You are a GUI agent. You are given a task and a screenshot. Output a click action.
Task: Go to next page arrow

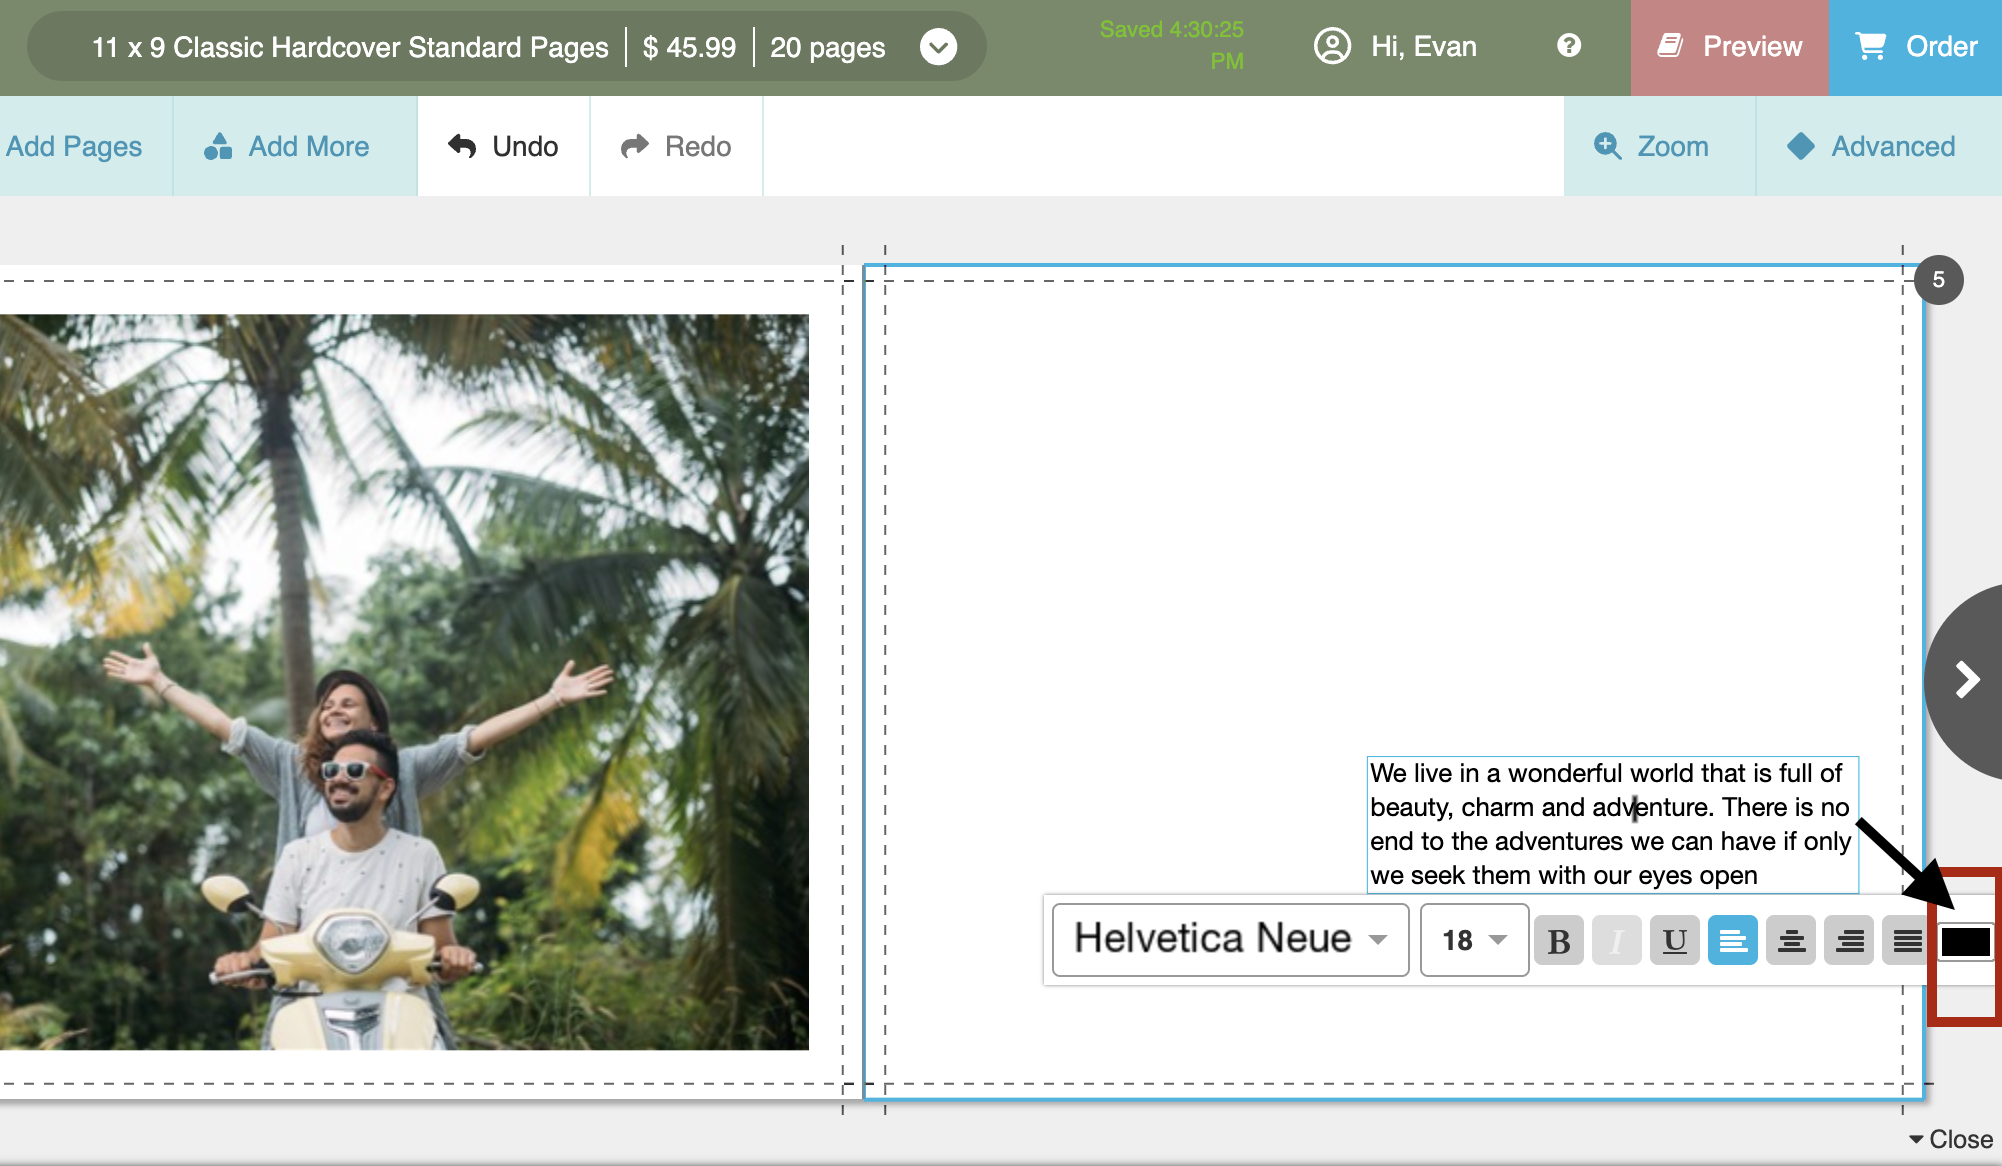(x=1967, y=680)
